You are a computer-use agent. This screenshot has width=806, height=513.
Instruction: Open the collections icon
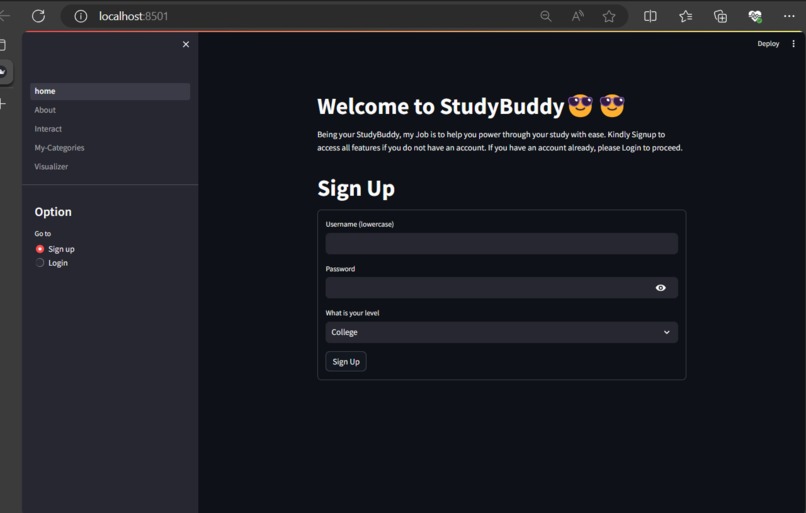pyautogui.click(x=720, y=16)
